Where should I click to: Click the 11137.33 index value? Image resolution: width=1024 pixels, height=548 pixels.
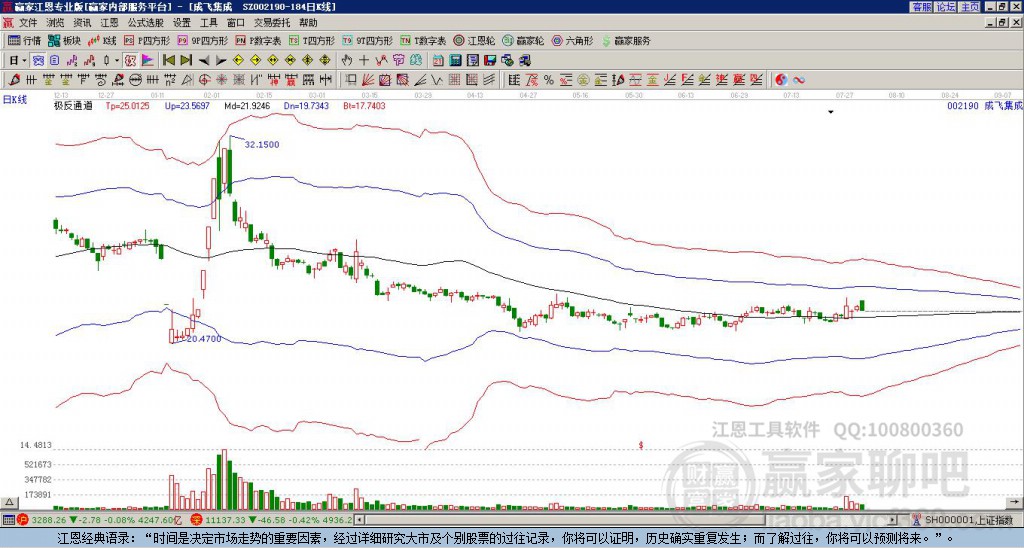(224, 520)
